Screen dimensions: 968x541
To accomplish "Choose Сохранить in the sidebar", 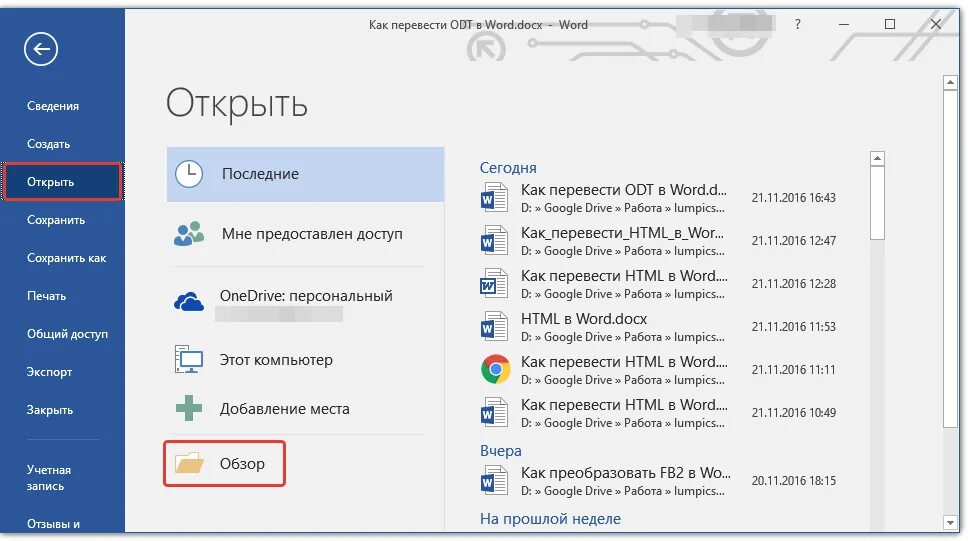I will [x=56, y=220].
